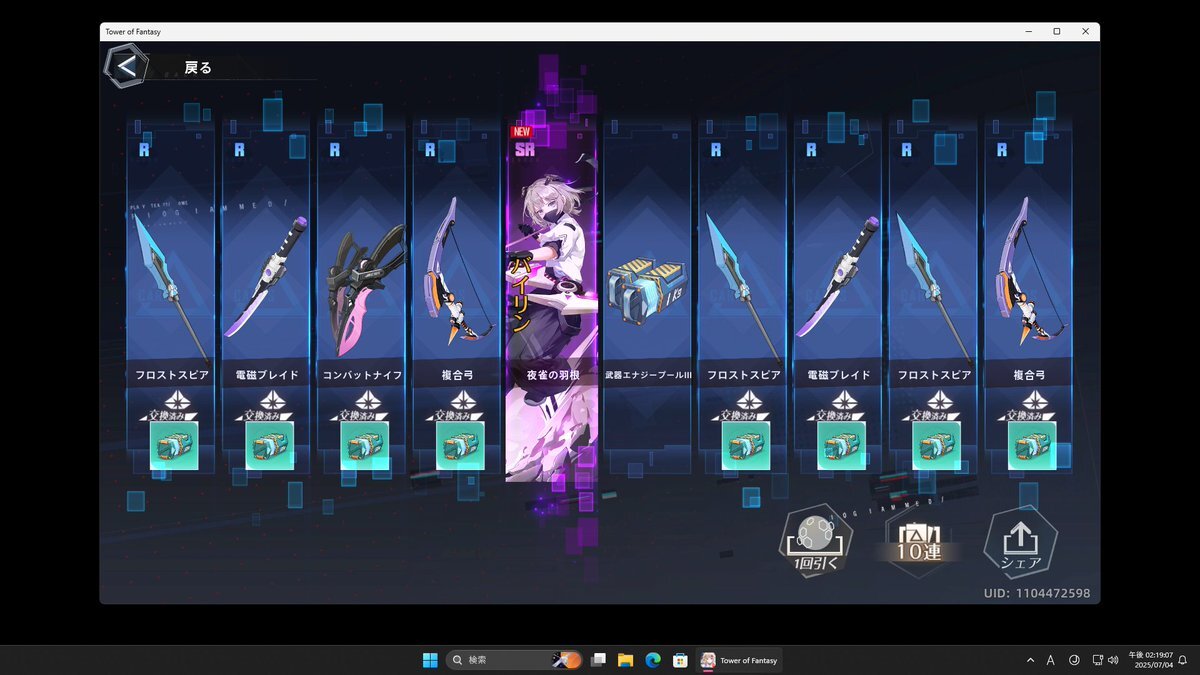
Task: Click the 夜雀の羽根 name label
Action: click(553, 375)
